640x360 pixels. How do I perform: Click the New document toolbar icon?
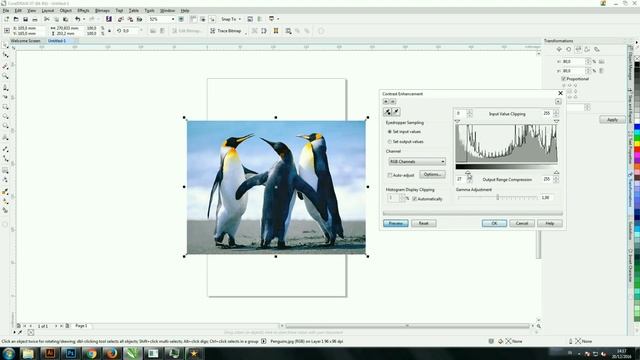[7, 19]
